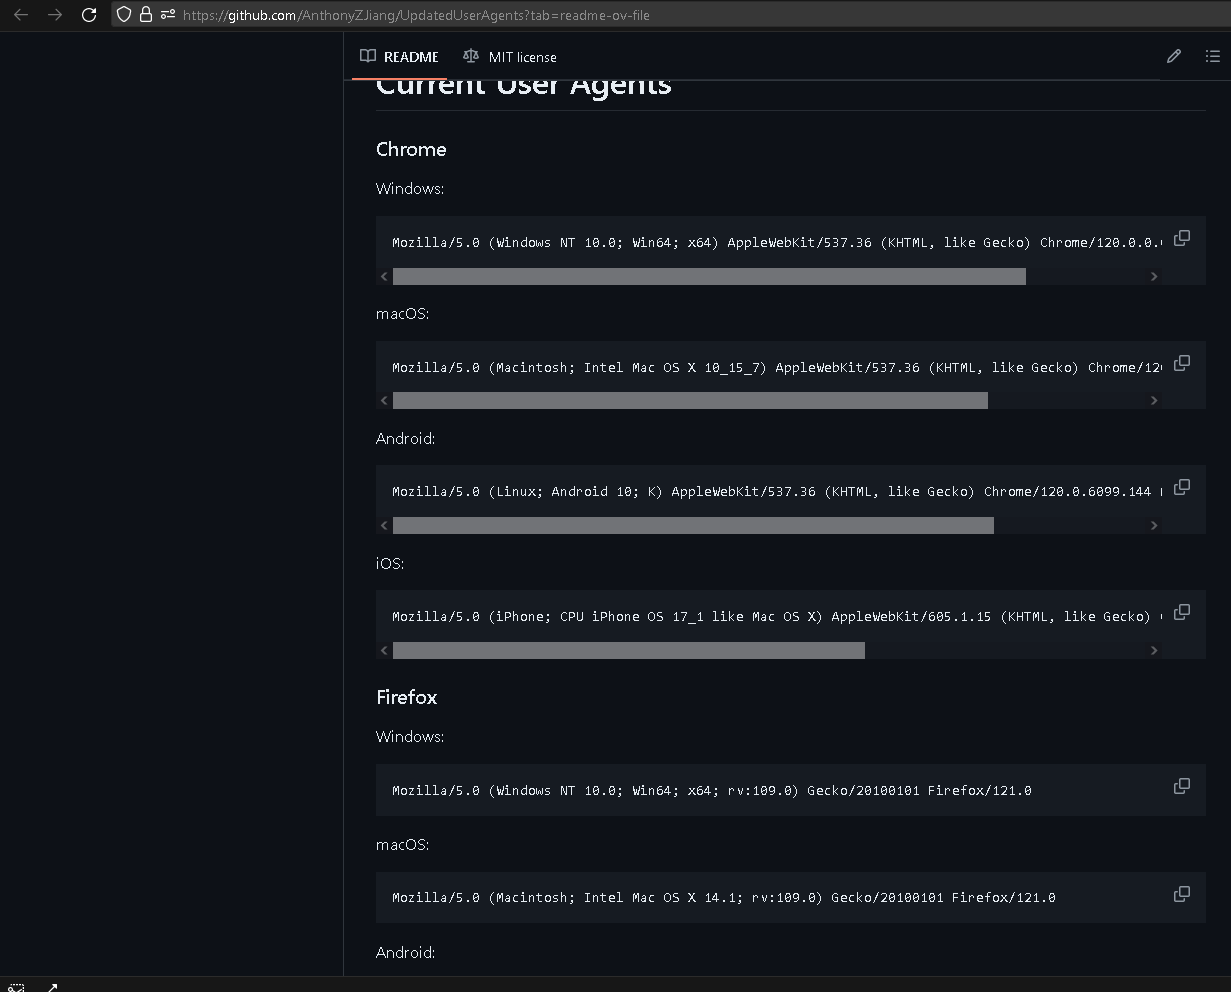Image resolution: width=1231 pixels, height=992 pixels.
Task: Copy the Firefox Windows user agent string
Action: [1181, 786]
